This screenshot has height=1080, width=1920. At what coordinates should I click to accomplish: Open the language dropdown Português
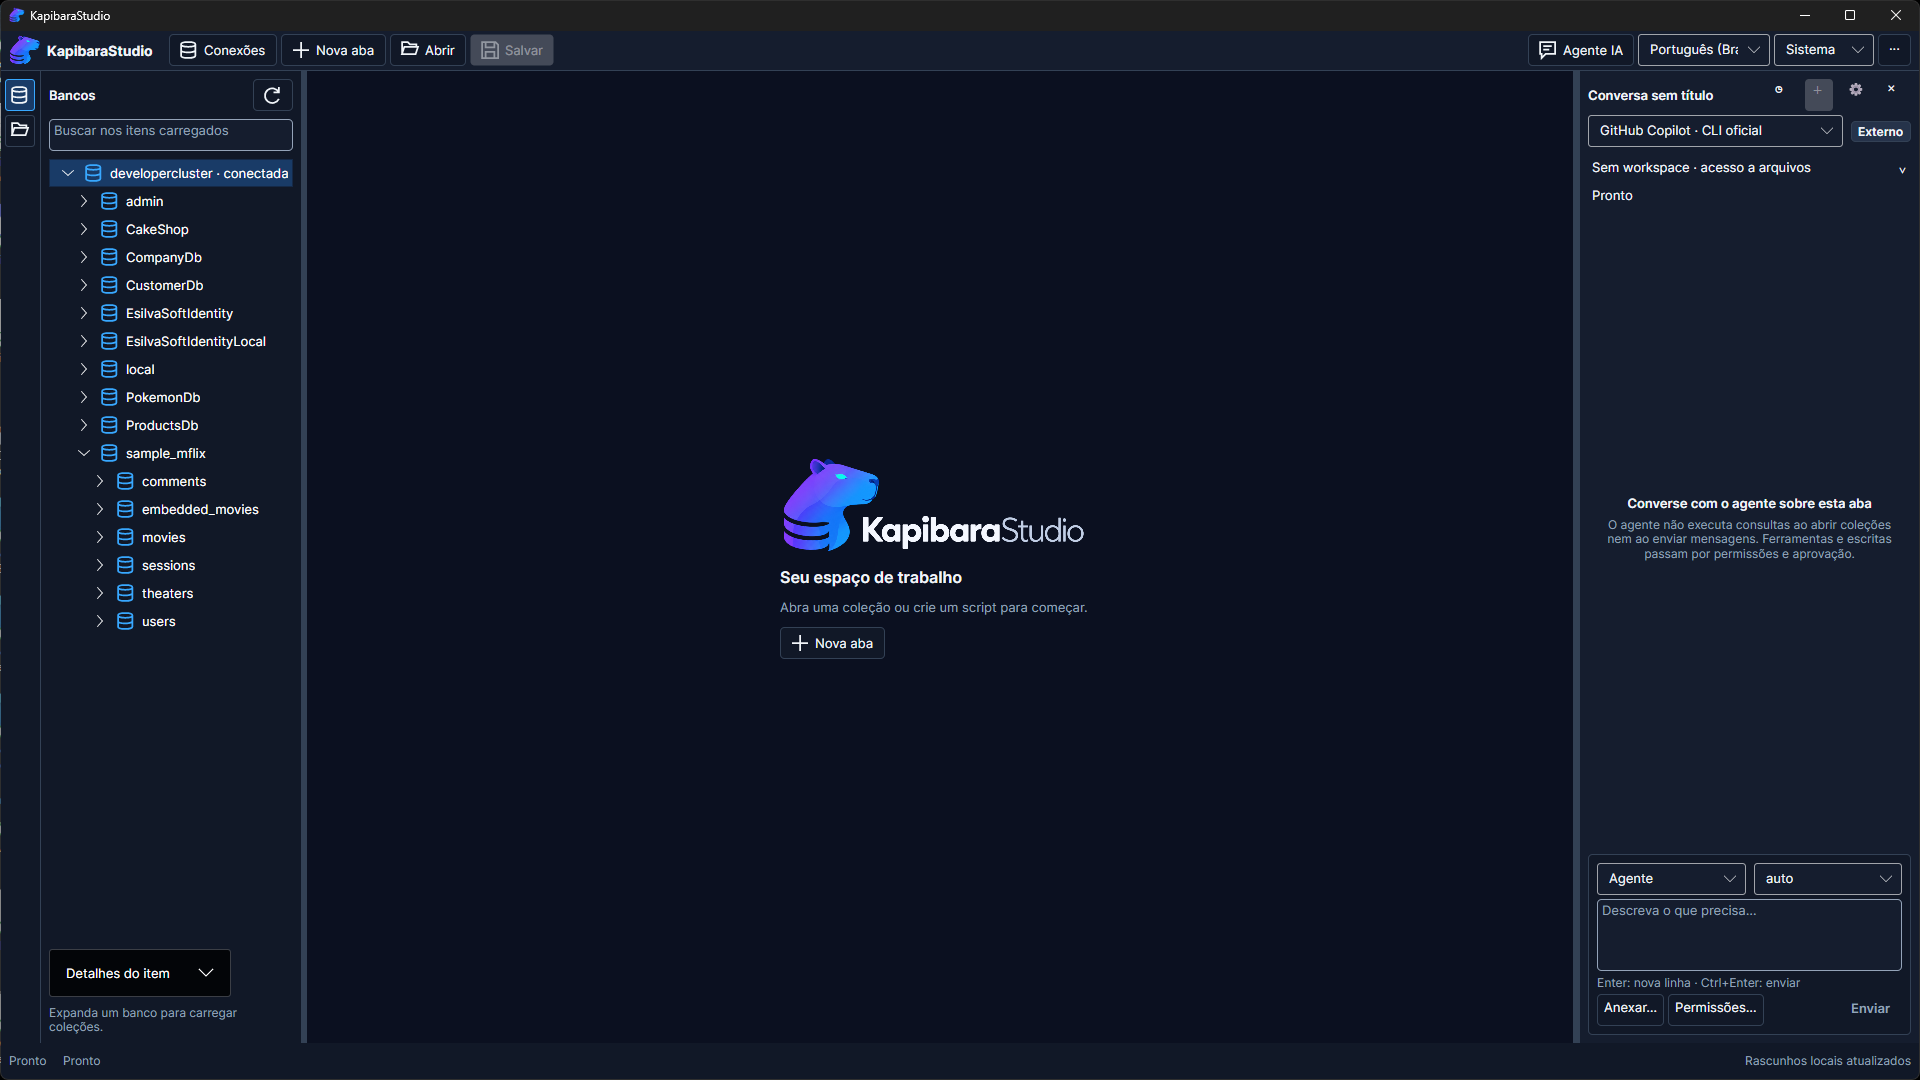coord(1704,50)
